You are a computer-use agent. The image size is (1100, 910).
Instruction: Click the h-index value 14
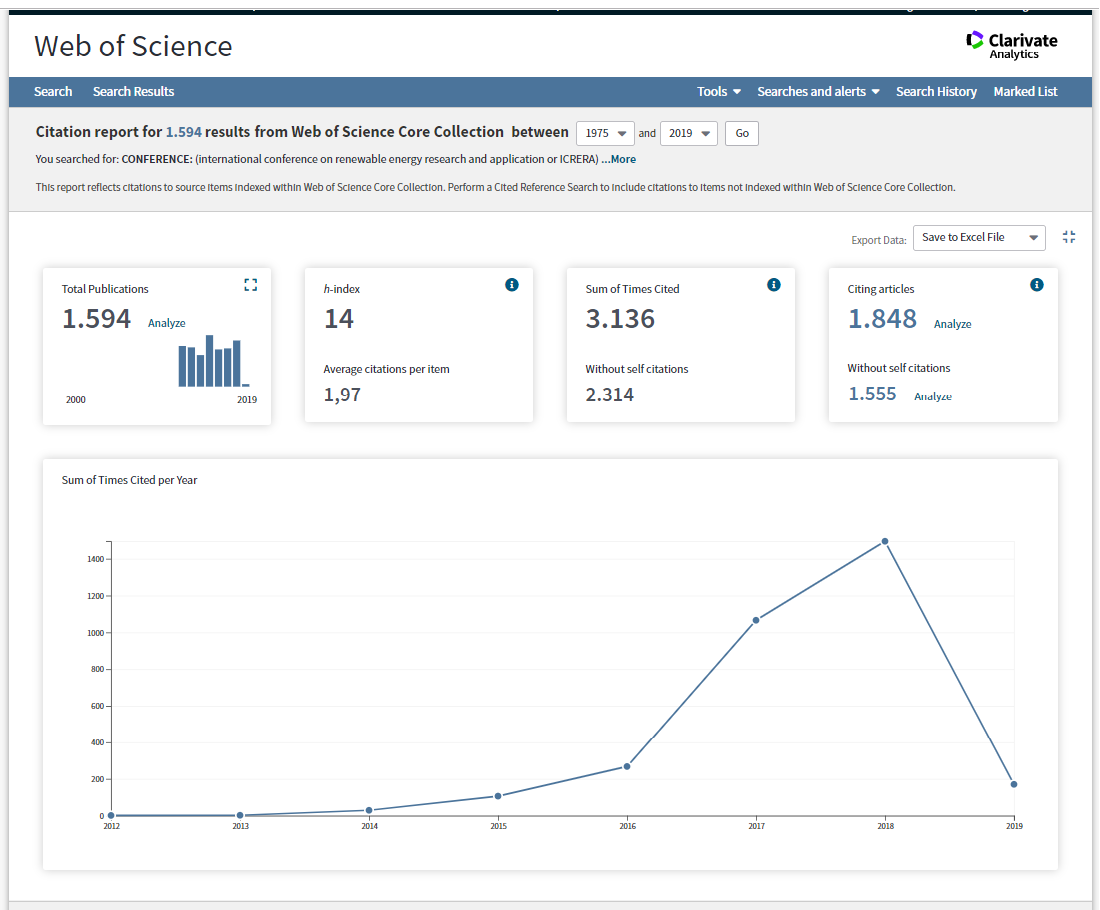339,319
